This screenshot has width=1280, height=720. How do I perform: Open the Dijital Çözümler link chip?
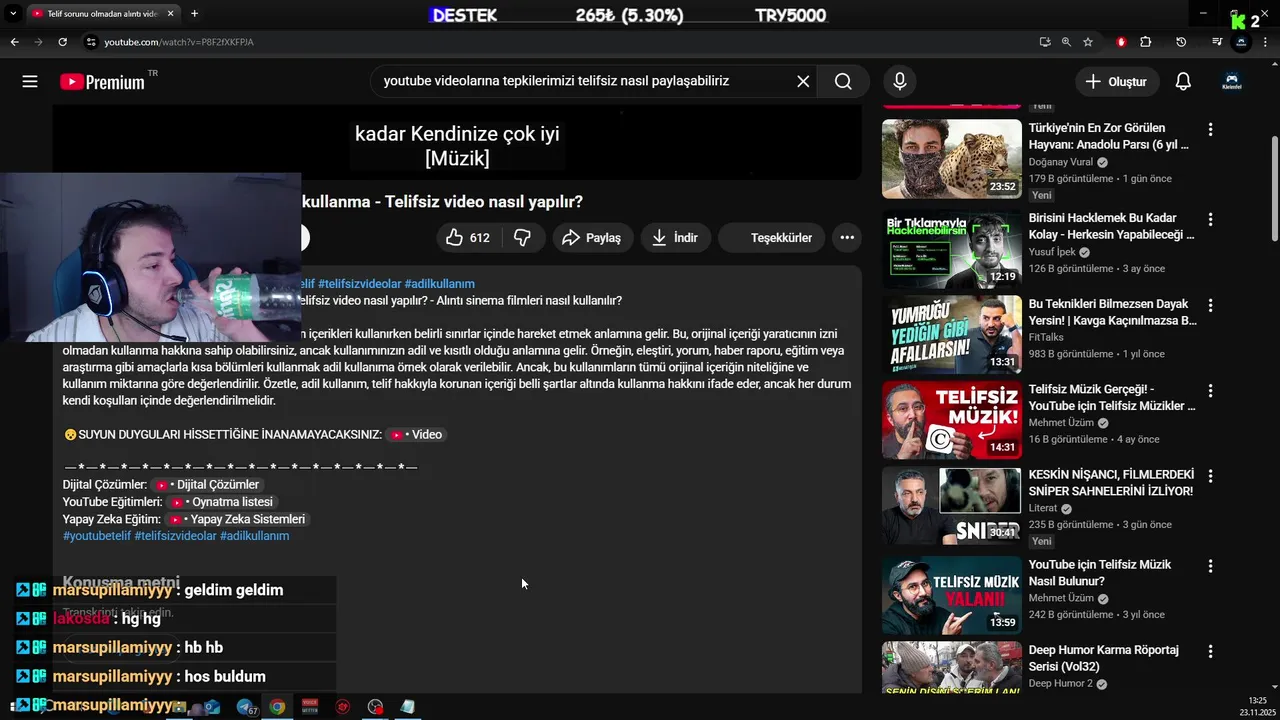(208, 485)
